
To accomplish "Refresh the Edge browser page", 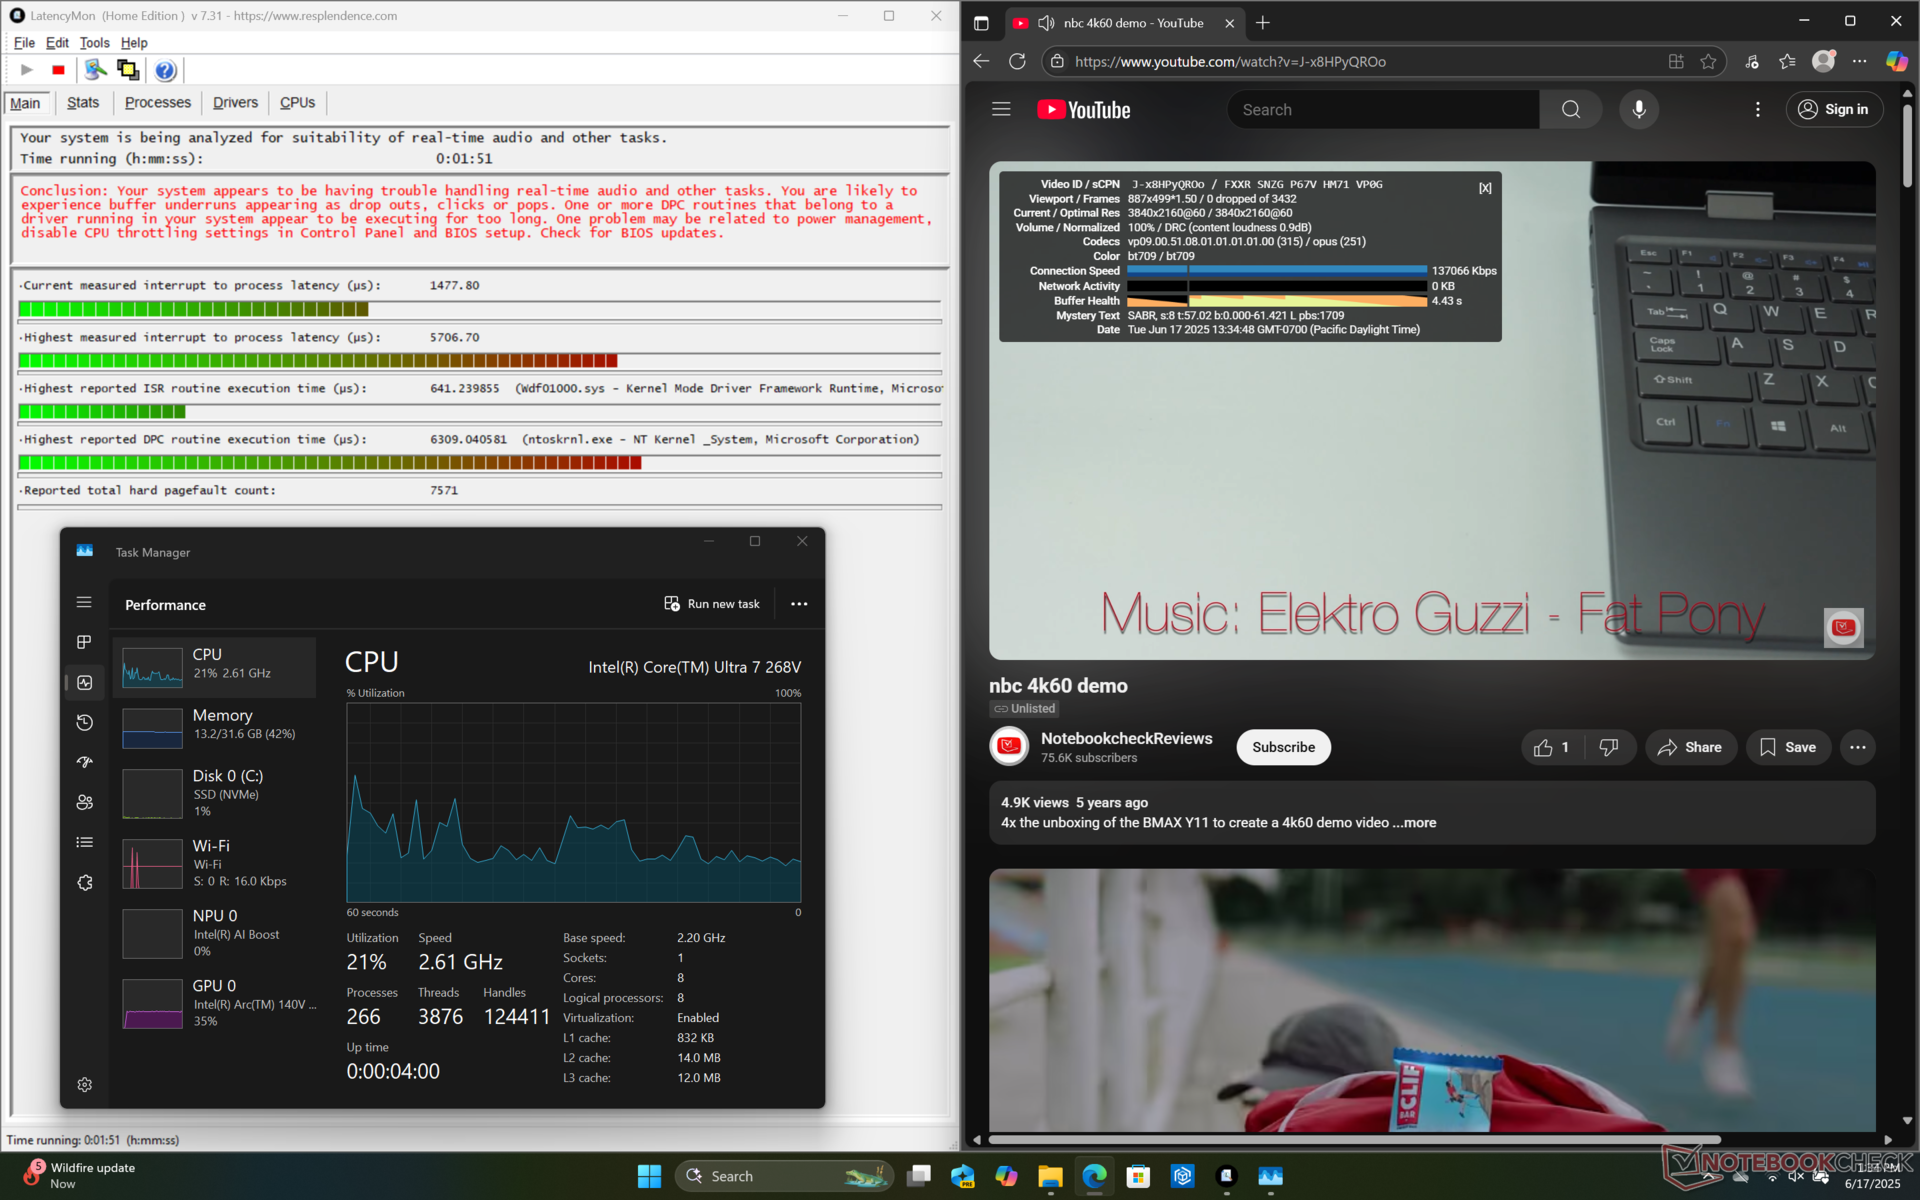I will tap(1017, 62).
